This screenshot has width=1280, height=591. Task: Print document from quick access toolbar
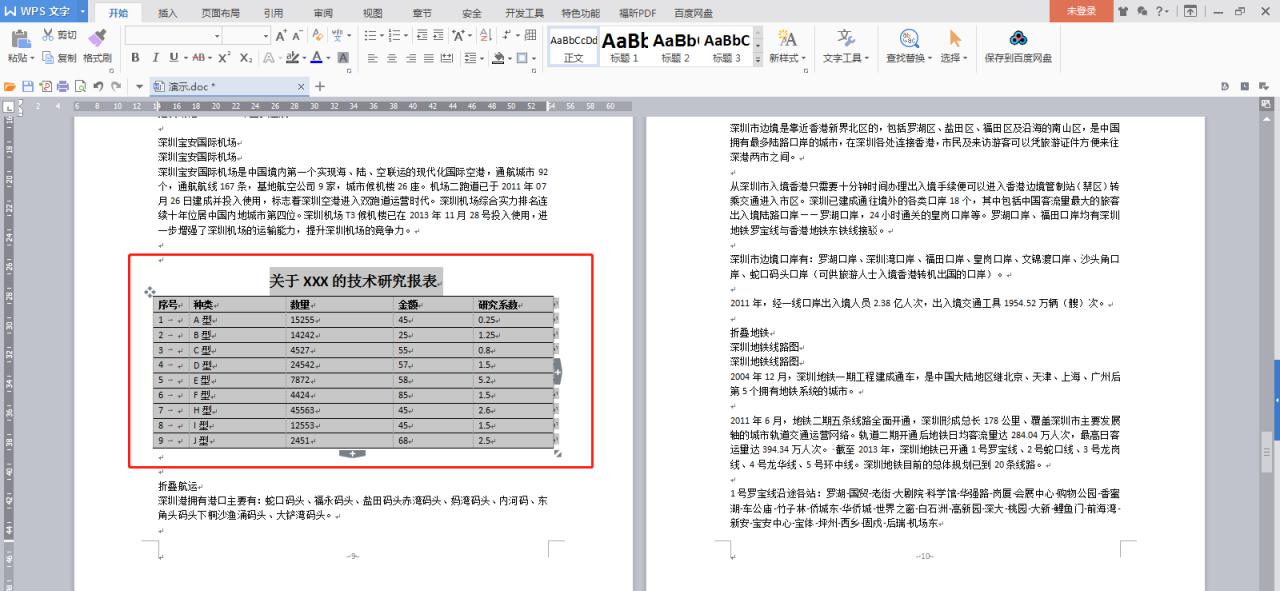coord(62,86)
